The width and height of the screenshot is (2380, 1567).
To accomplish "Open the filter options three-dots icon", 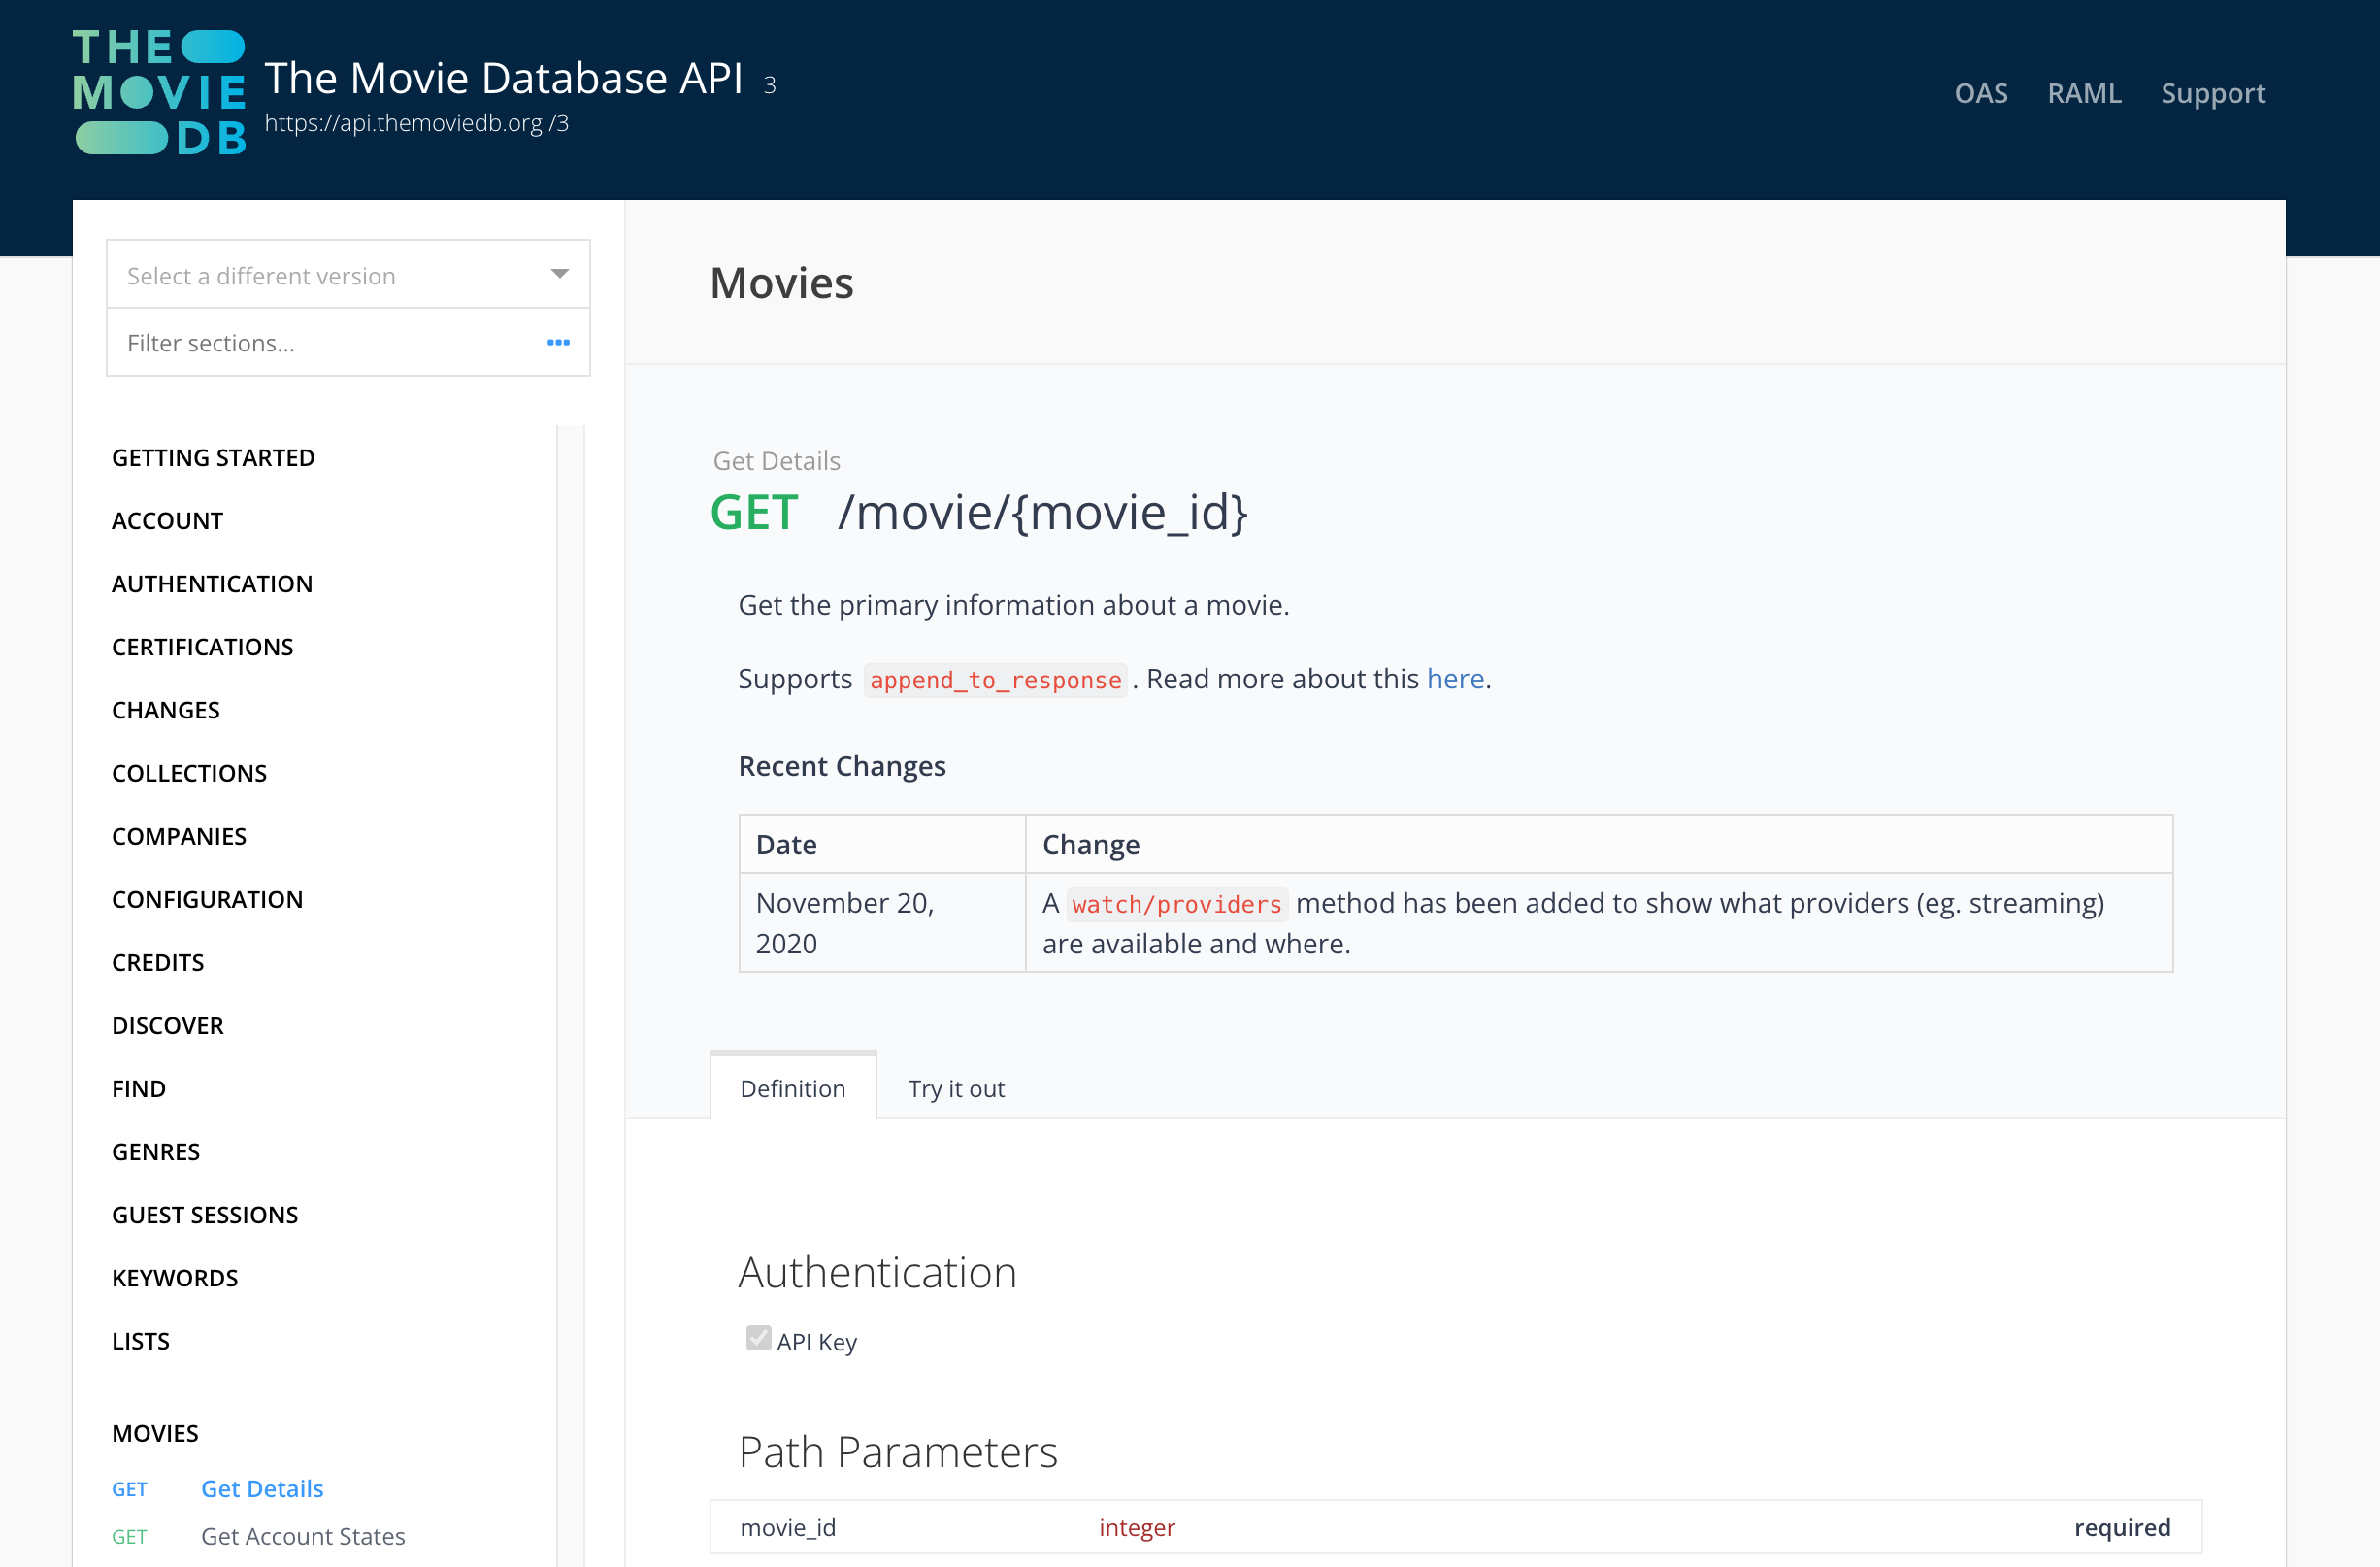I will point(558,343).
